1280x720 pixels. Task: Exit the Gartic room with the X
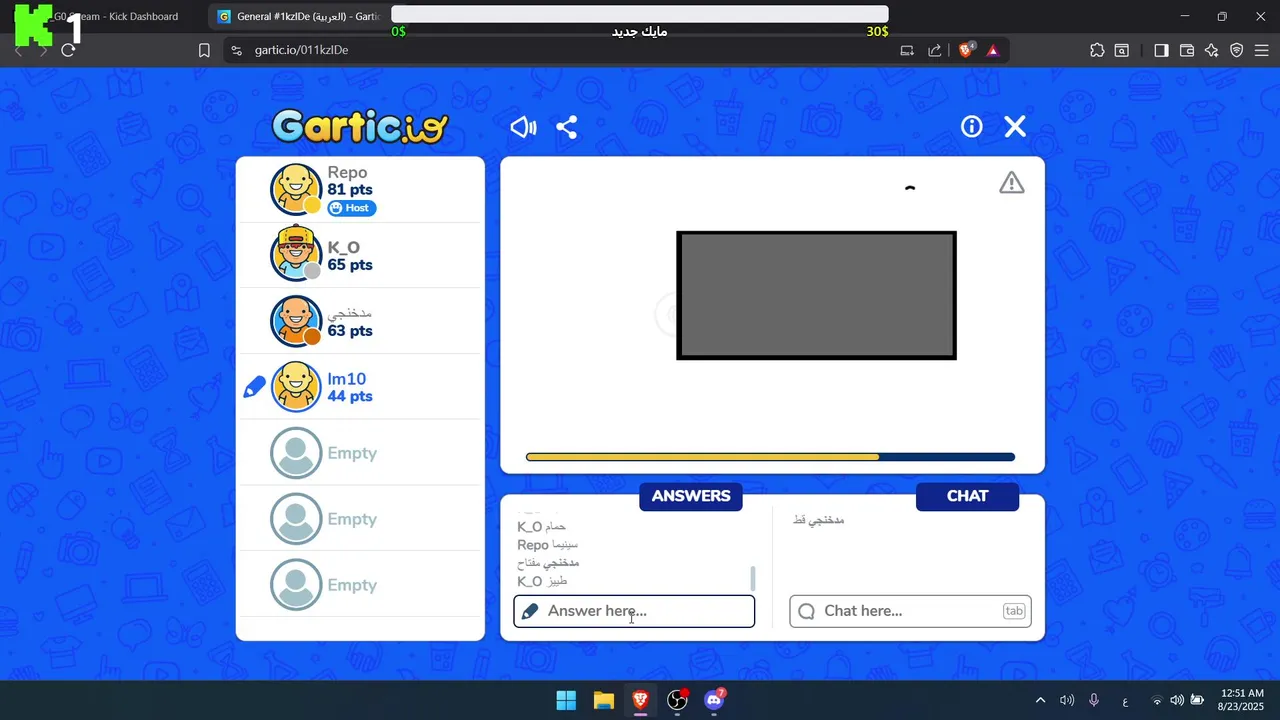pyautogui.click(x=1015, y=126)
